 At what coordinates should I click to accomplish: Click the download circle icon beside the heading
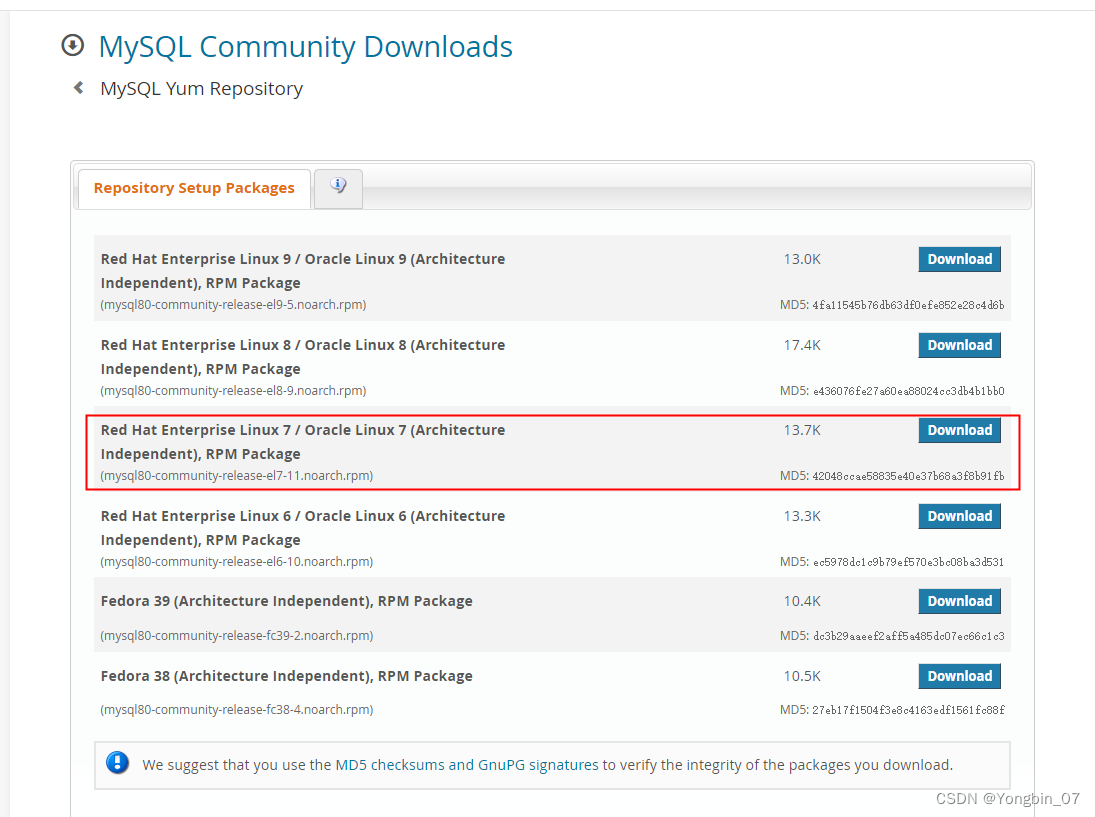[73, 45]
